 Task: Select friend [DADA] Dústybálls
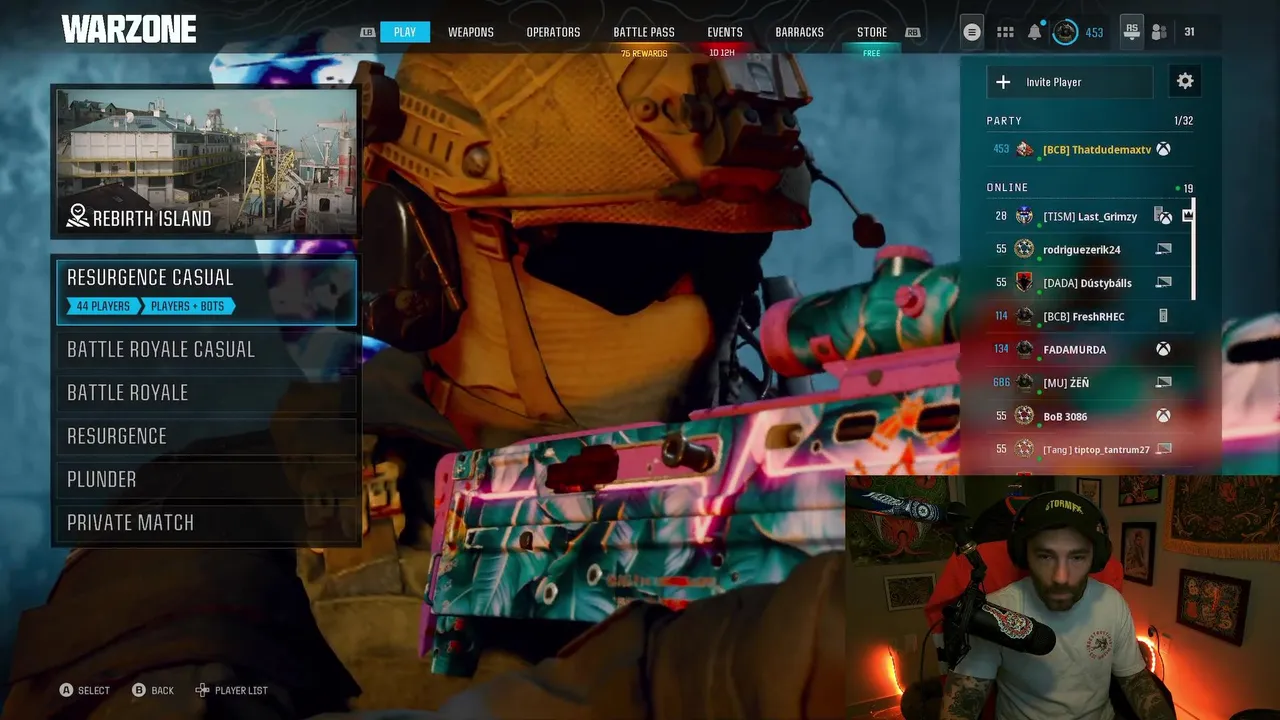tap(1088, 283)
